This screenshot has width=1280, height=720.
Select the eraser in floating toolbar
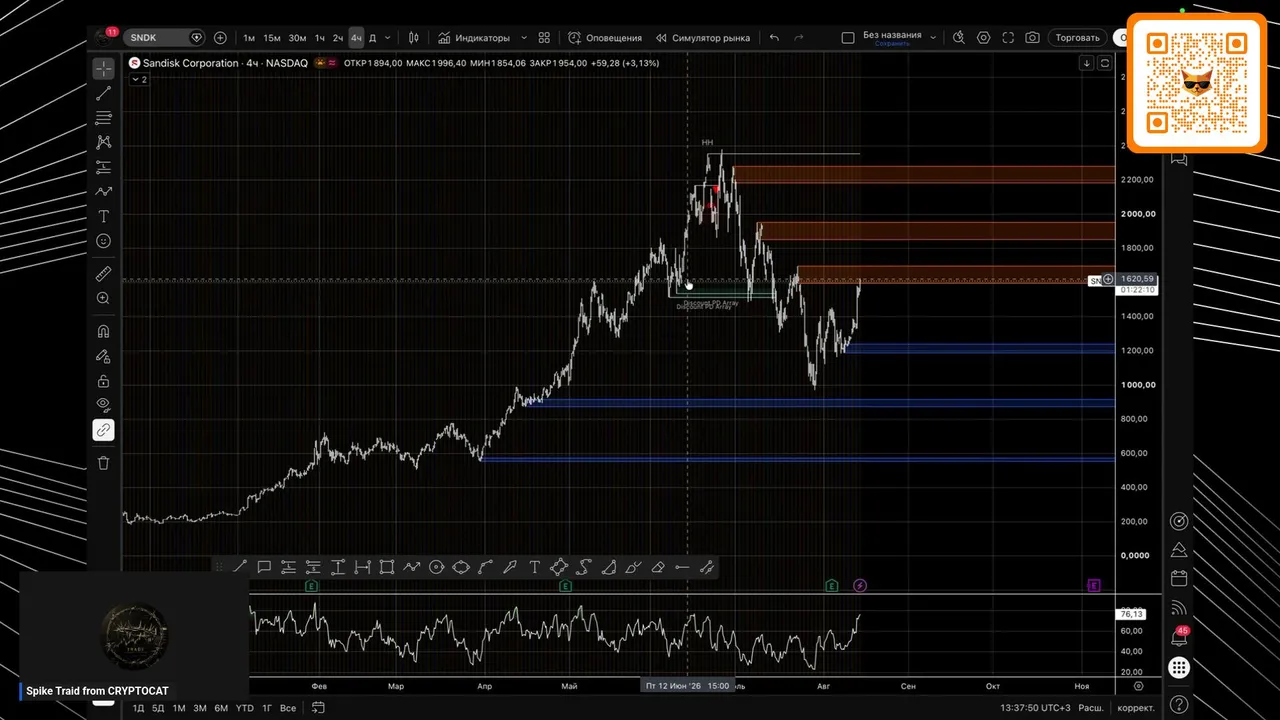click(657, 567)
